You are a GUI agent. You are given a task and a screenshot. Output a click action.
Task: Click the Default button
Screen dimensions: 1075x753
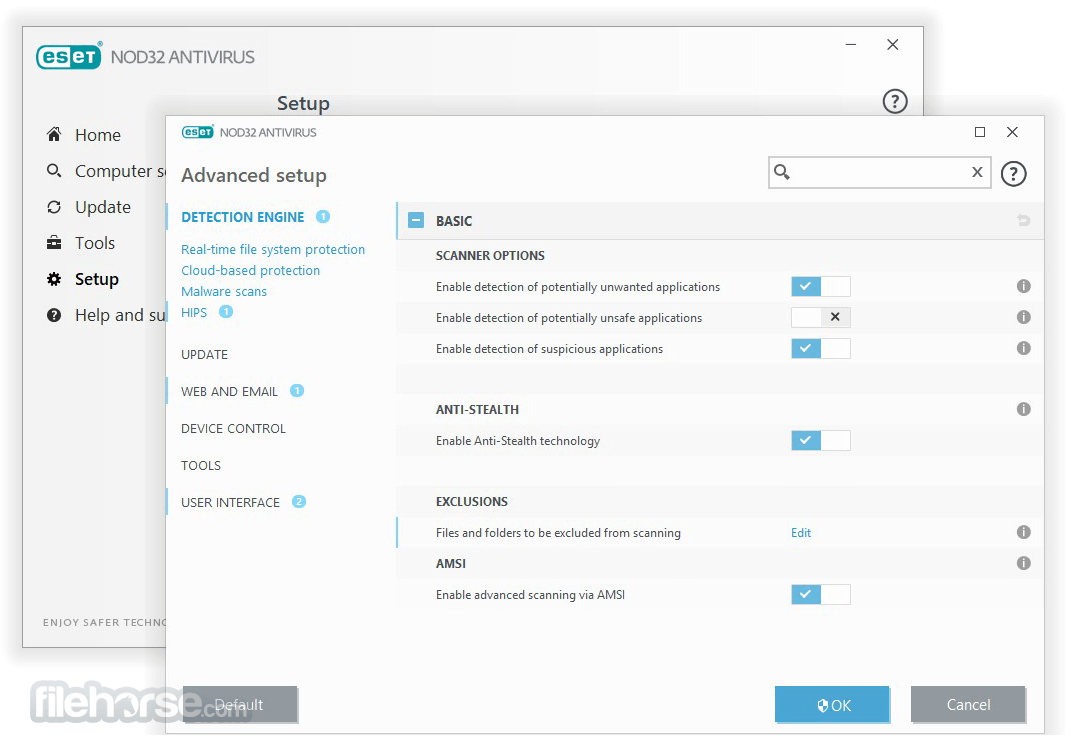point(240,704)
